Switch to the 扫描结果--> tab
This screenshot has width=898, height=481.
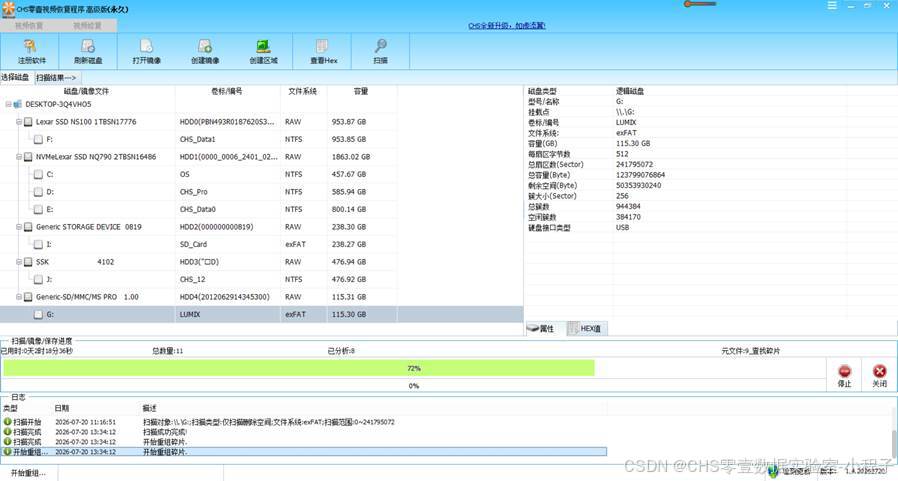pyautogui.click(x=57, y=77)
